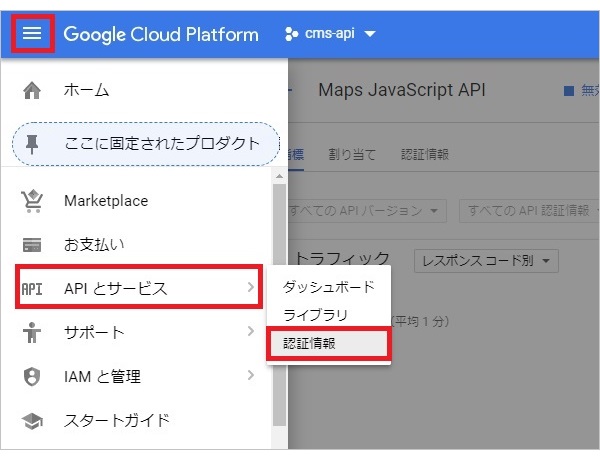The image size is (600, 465).
Task: Expand the IAM と管理 submenu chevron
Action: pyautogui.click(x=251, y=375)
